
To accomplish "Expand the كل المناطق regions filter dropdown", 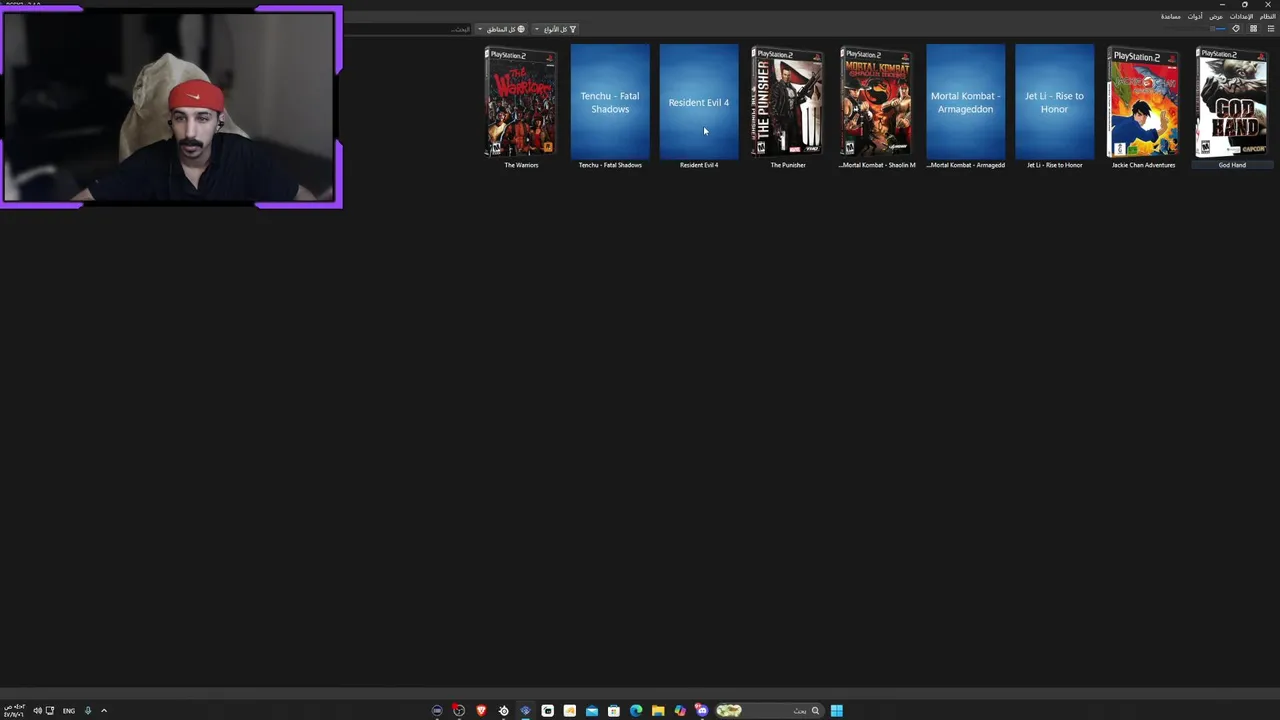I will click(500, 29).
